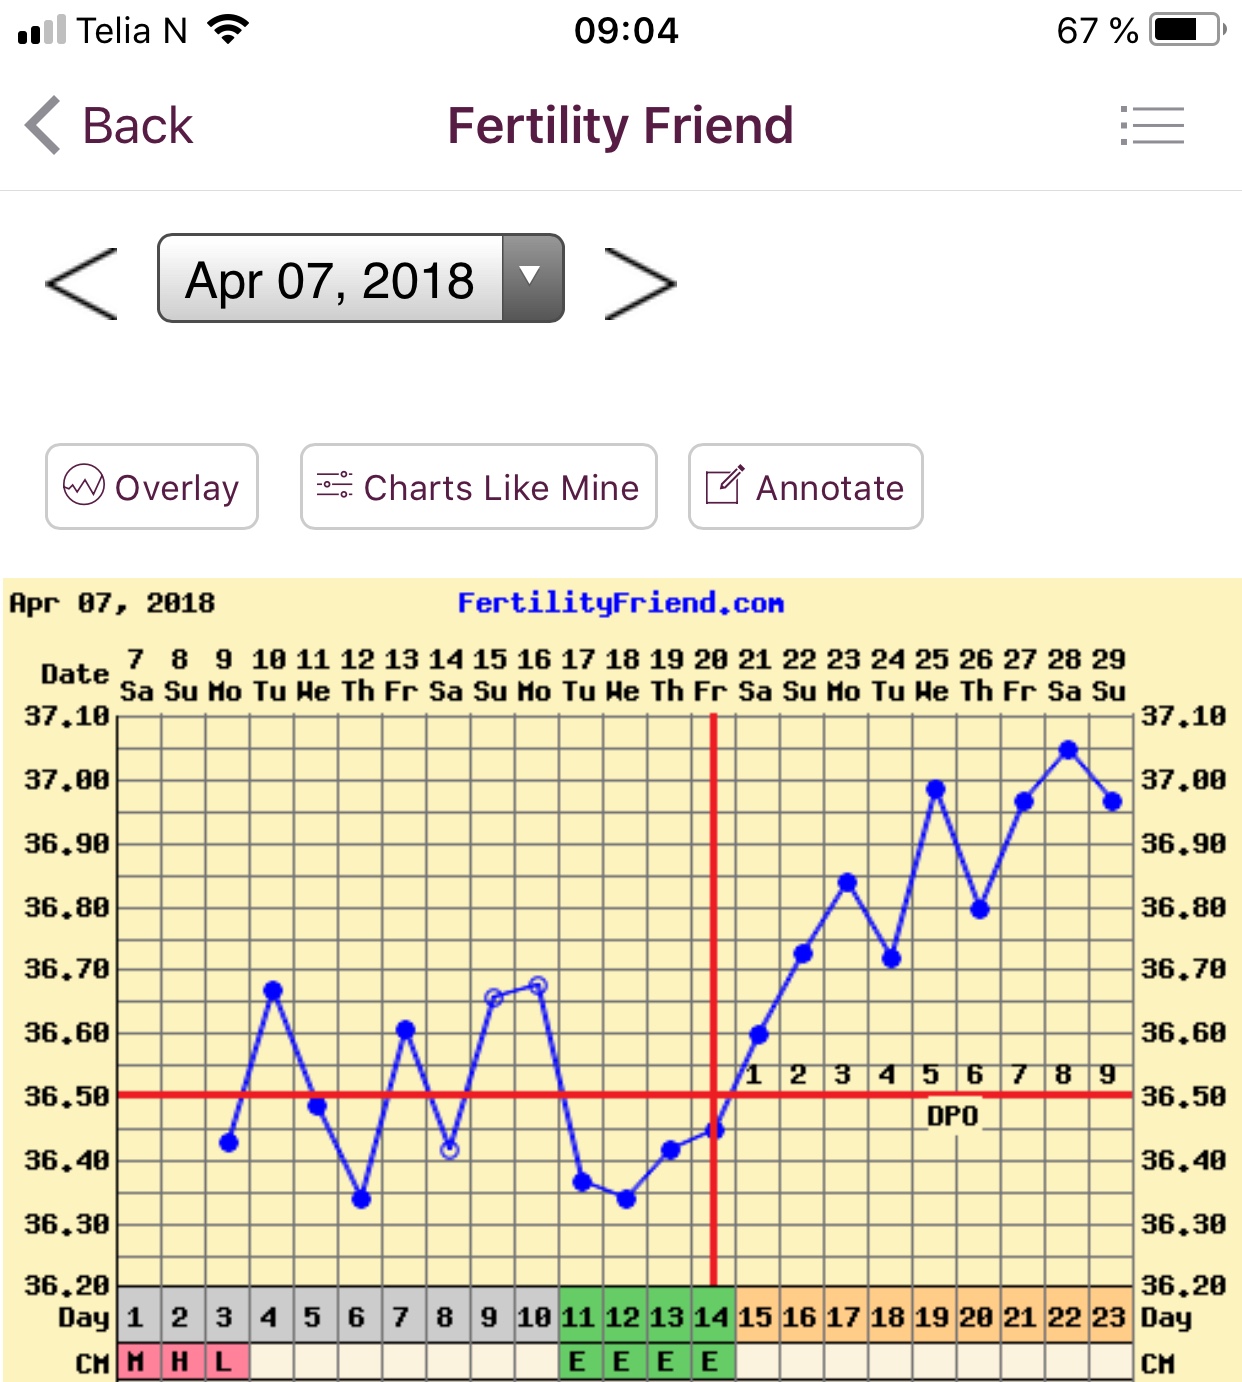
Task: Select cycle day 1 cell
Action: coord(137,1317)
